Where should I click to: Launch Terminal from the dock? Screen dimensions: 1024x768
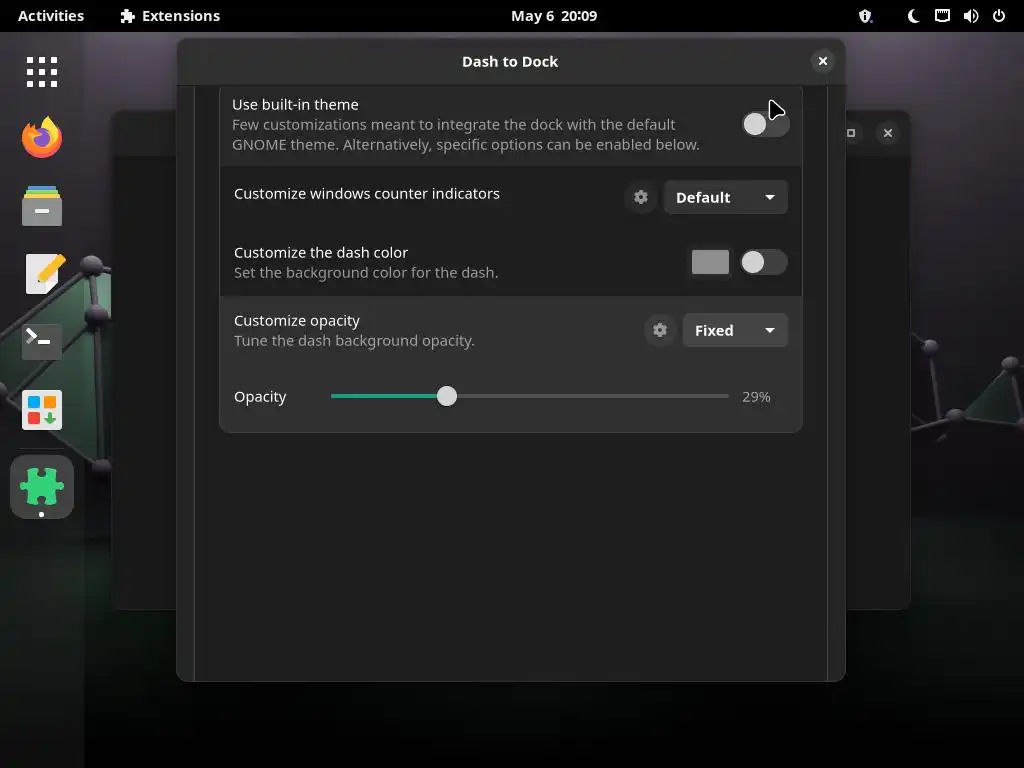pos(42,342)
